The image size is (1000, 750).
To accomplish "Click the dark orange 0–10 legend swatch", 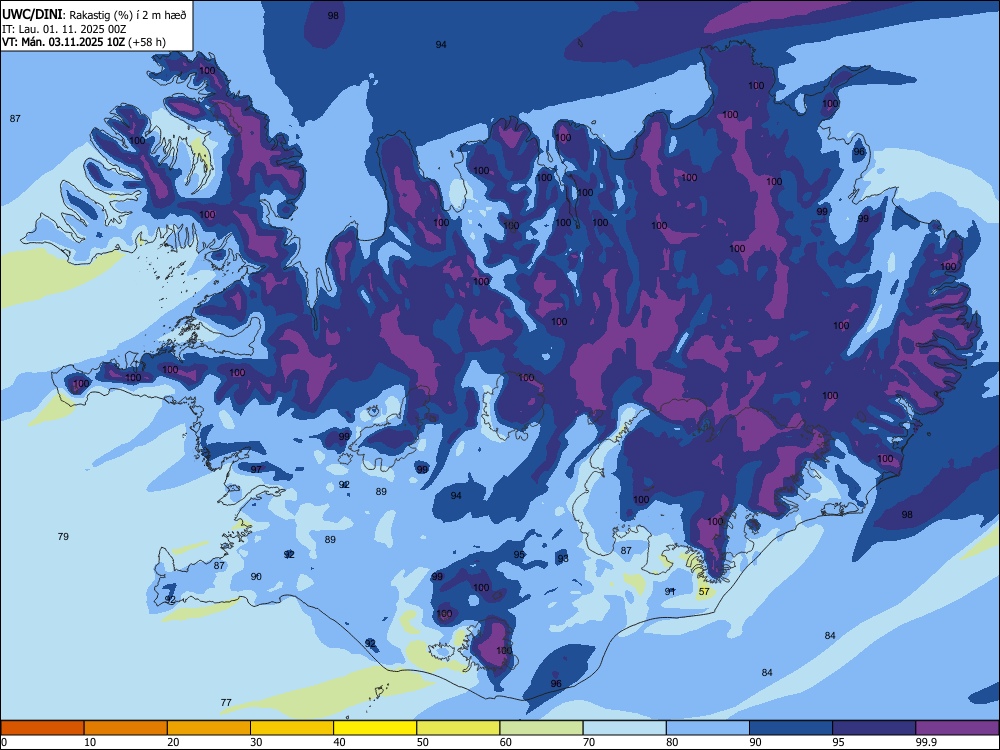I will click(42, 728).
